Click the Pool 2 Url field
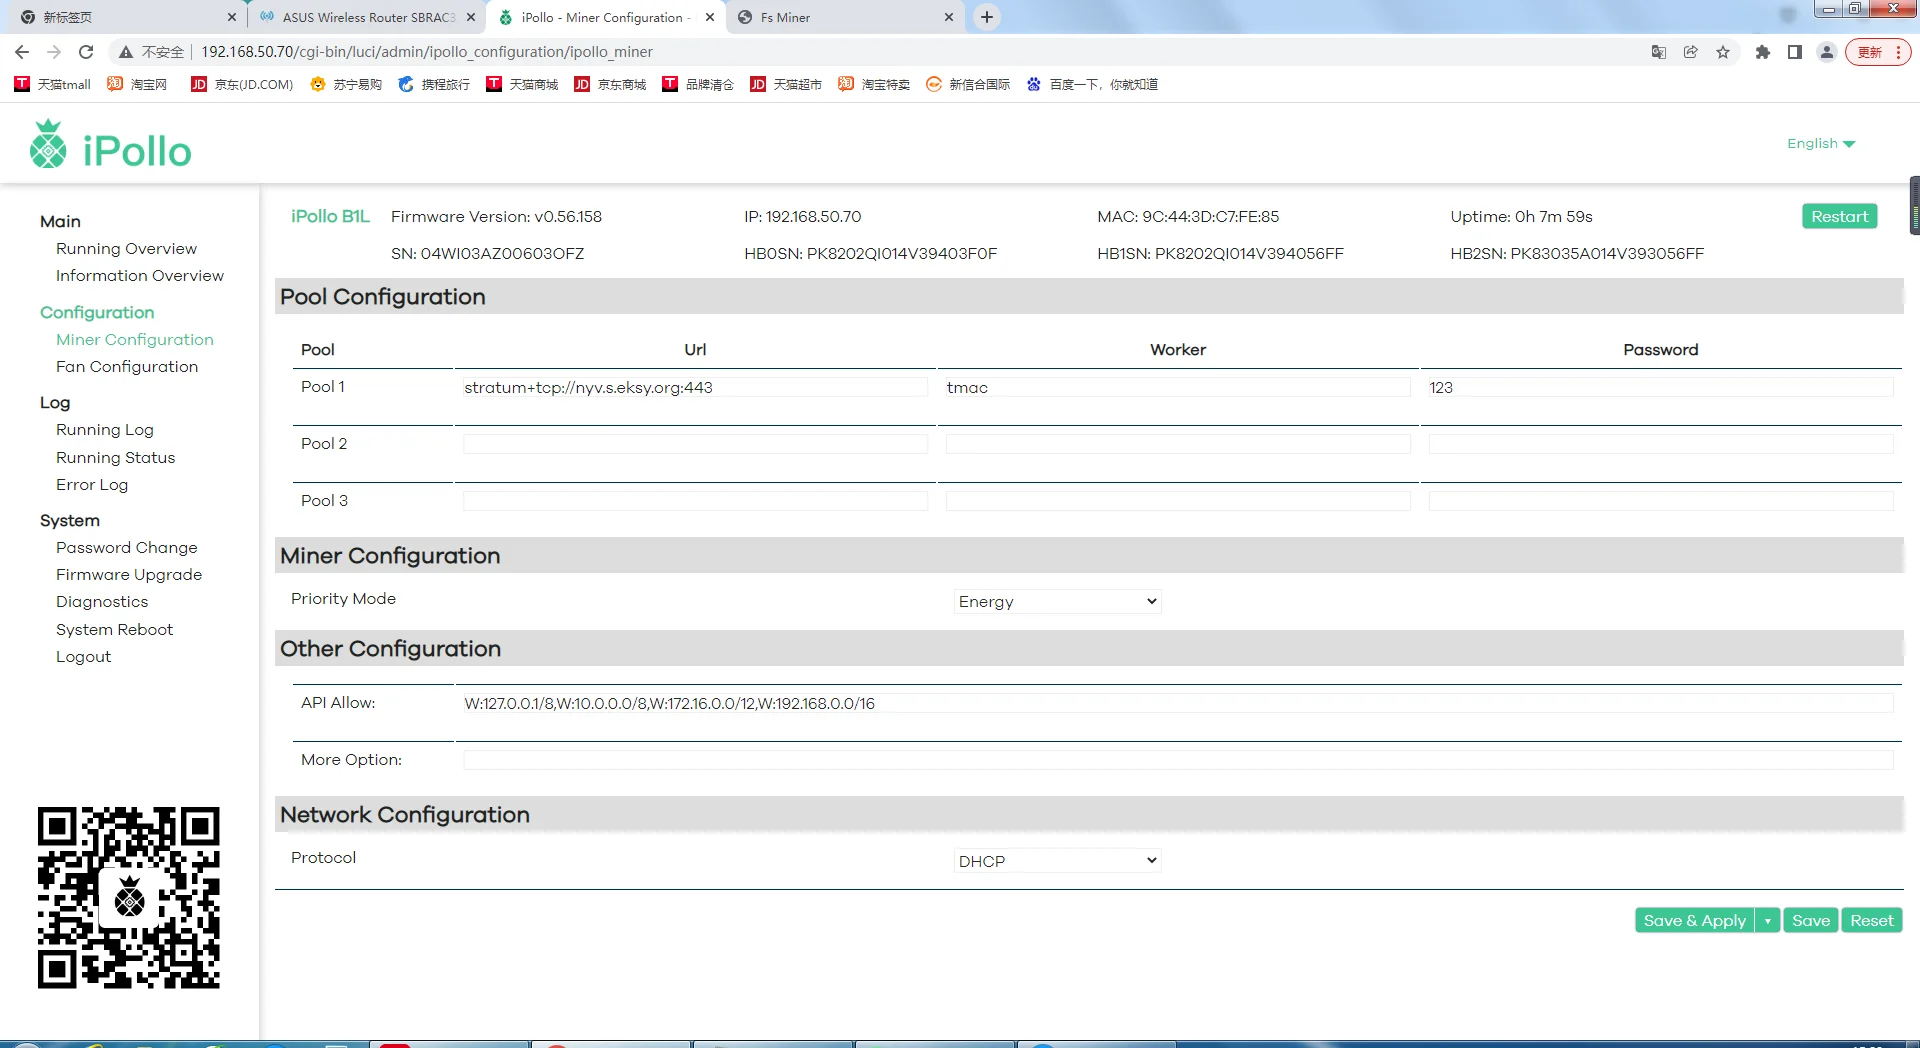1920x1048 pixels. (x=695, y=444)
